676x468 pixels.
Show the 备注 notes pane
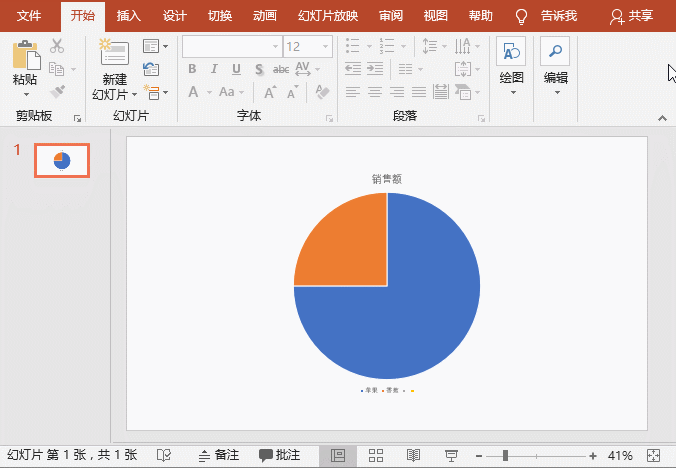[219, 456]
